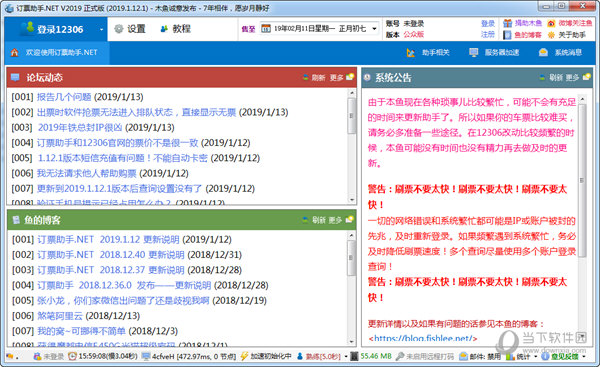Expand the arrow beside 登录12306
This screenshot has height=367, width=600.
tap(101, 29)
